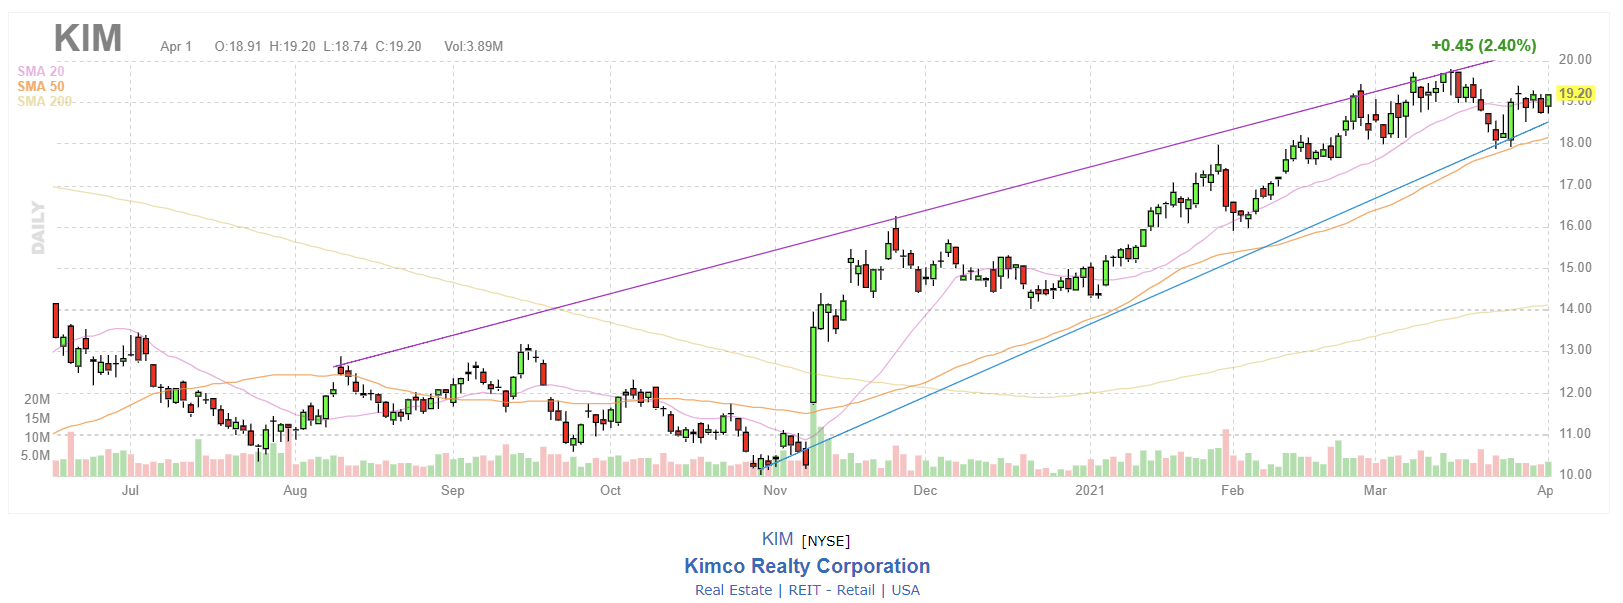
Task: Click the C:19.20 close price value
Action: point(398,46)
